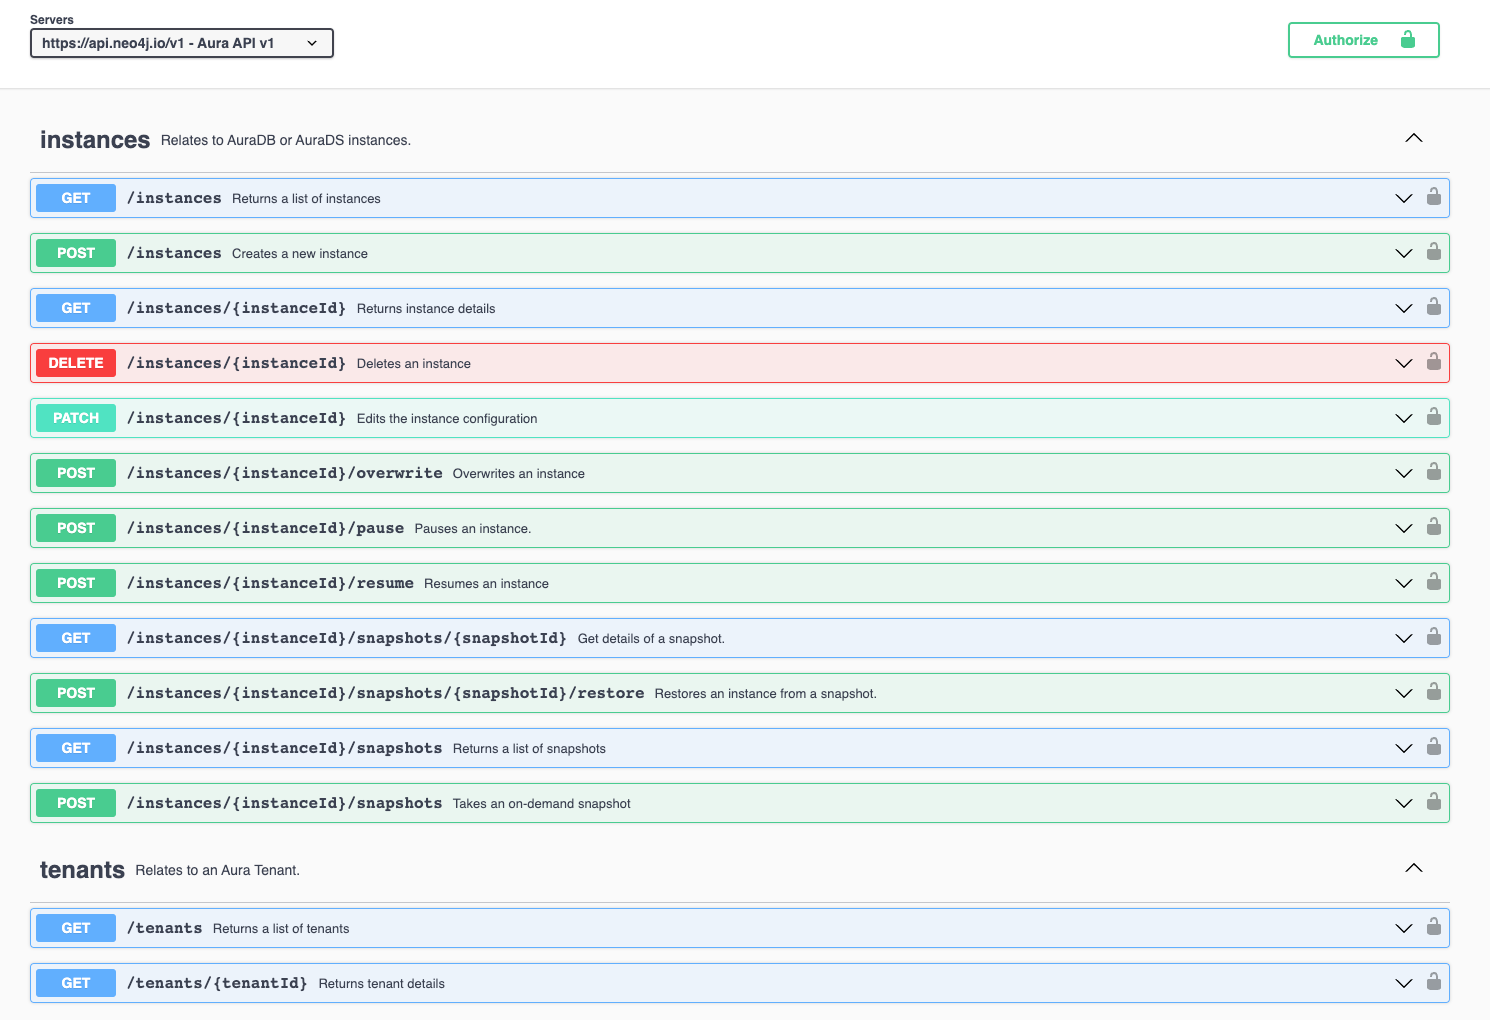Click lock icon on list of snapshots row
1490x1020 pixels.
pos(1434,746)
